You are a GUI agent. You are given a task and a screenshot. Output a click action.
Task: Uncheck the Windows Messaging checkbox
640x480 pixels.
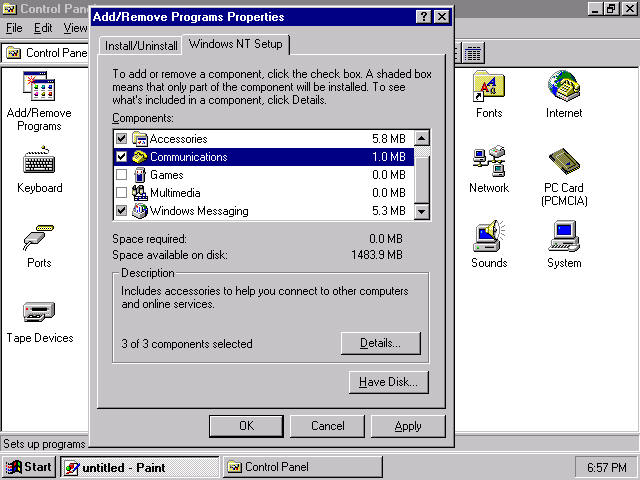point(121,211)
